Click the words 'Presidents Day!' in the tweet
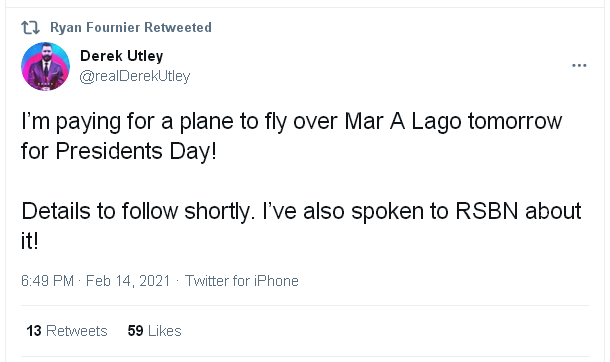The height and width of the screenshot is (362, 610). click(x=136, y=151)
